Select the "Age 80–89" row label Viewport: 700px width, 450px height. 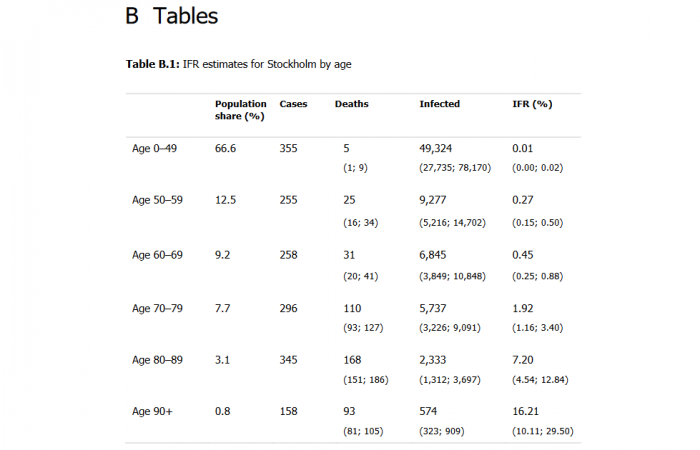[x=158, y=357]
